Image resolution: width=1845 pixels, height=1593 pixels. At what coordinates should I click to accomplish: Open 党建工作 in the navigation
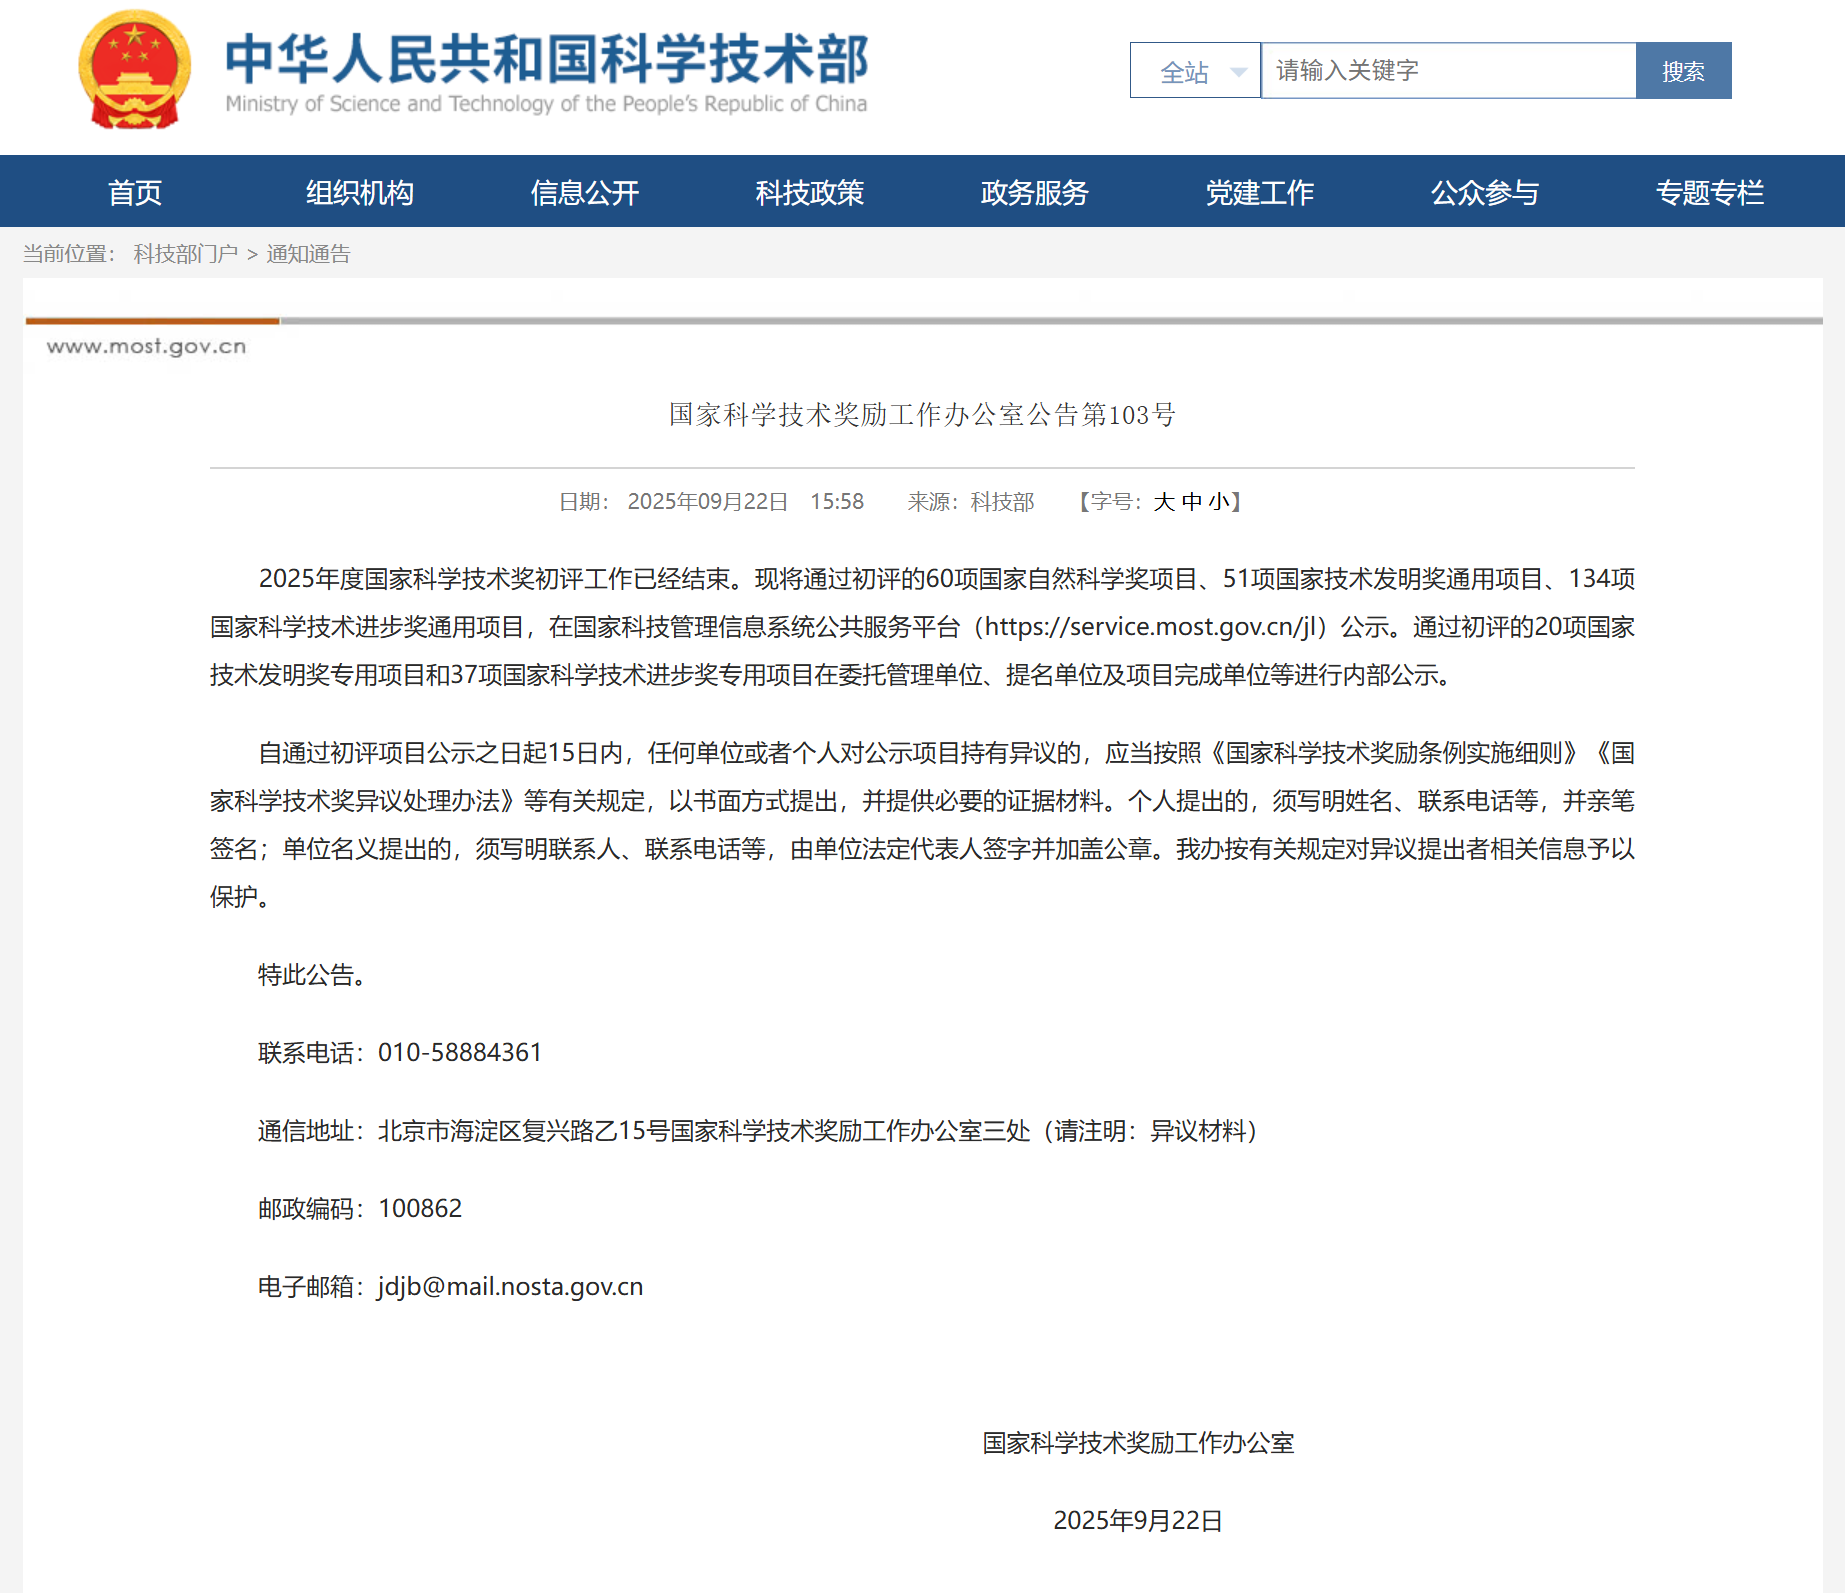1260,192
